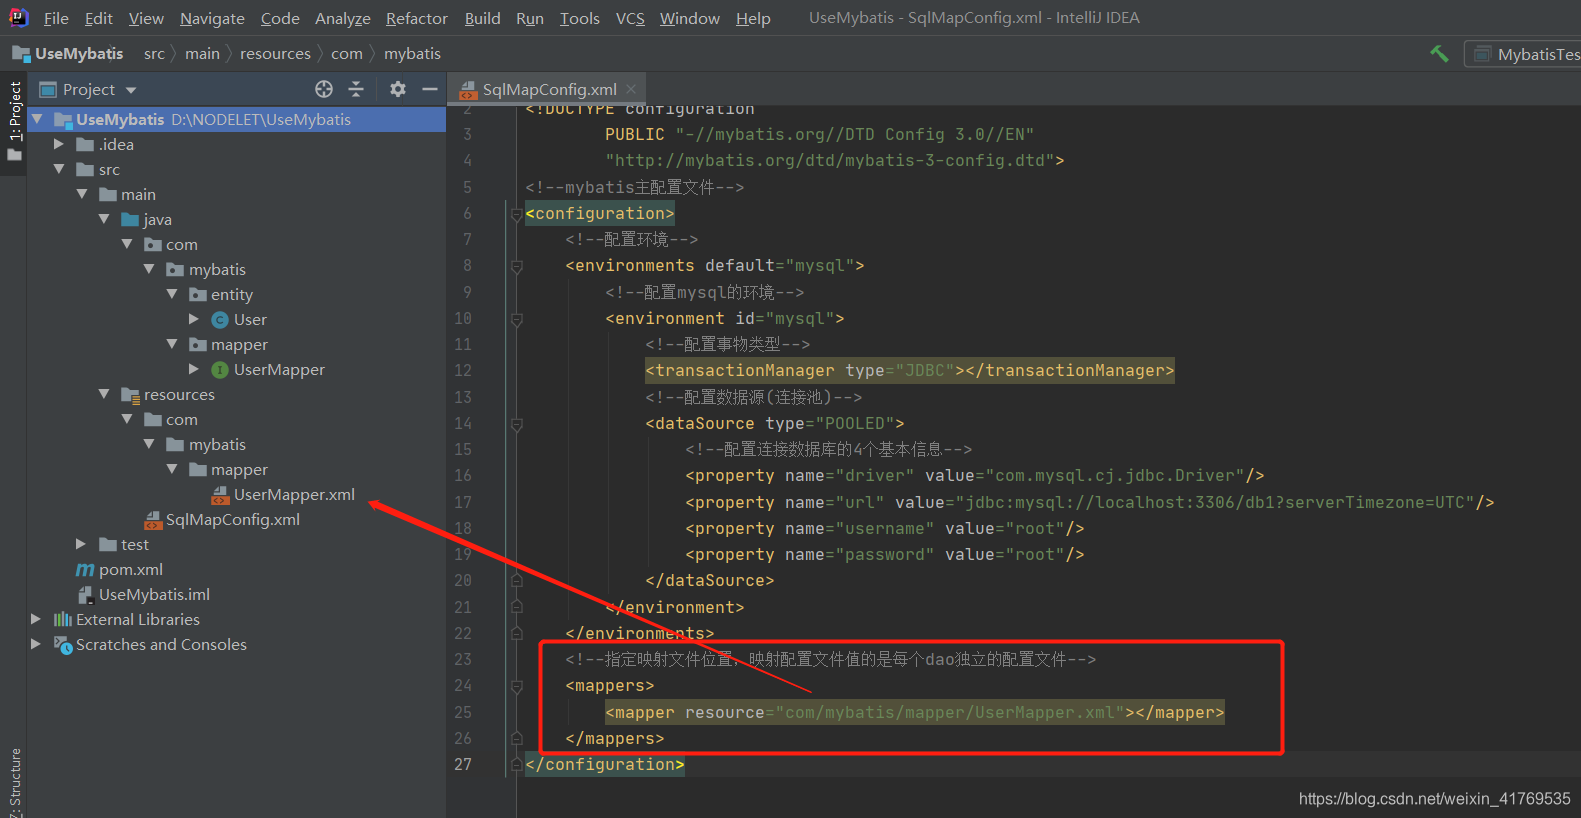The image size is (1581, 818).
Task: Click the UseMybatis.iml file icon
Action: tap(85, 595)
